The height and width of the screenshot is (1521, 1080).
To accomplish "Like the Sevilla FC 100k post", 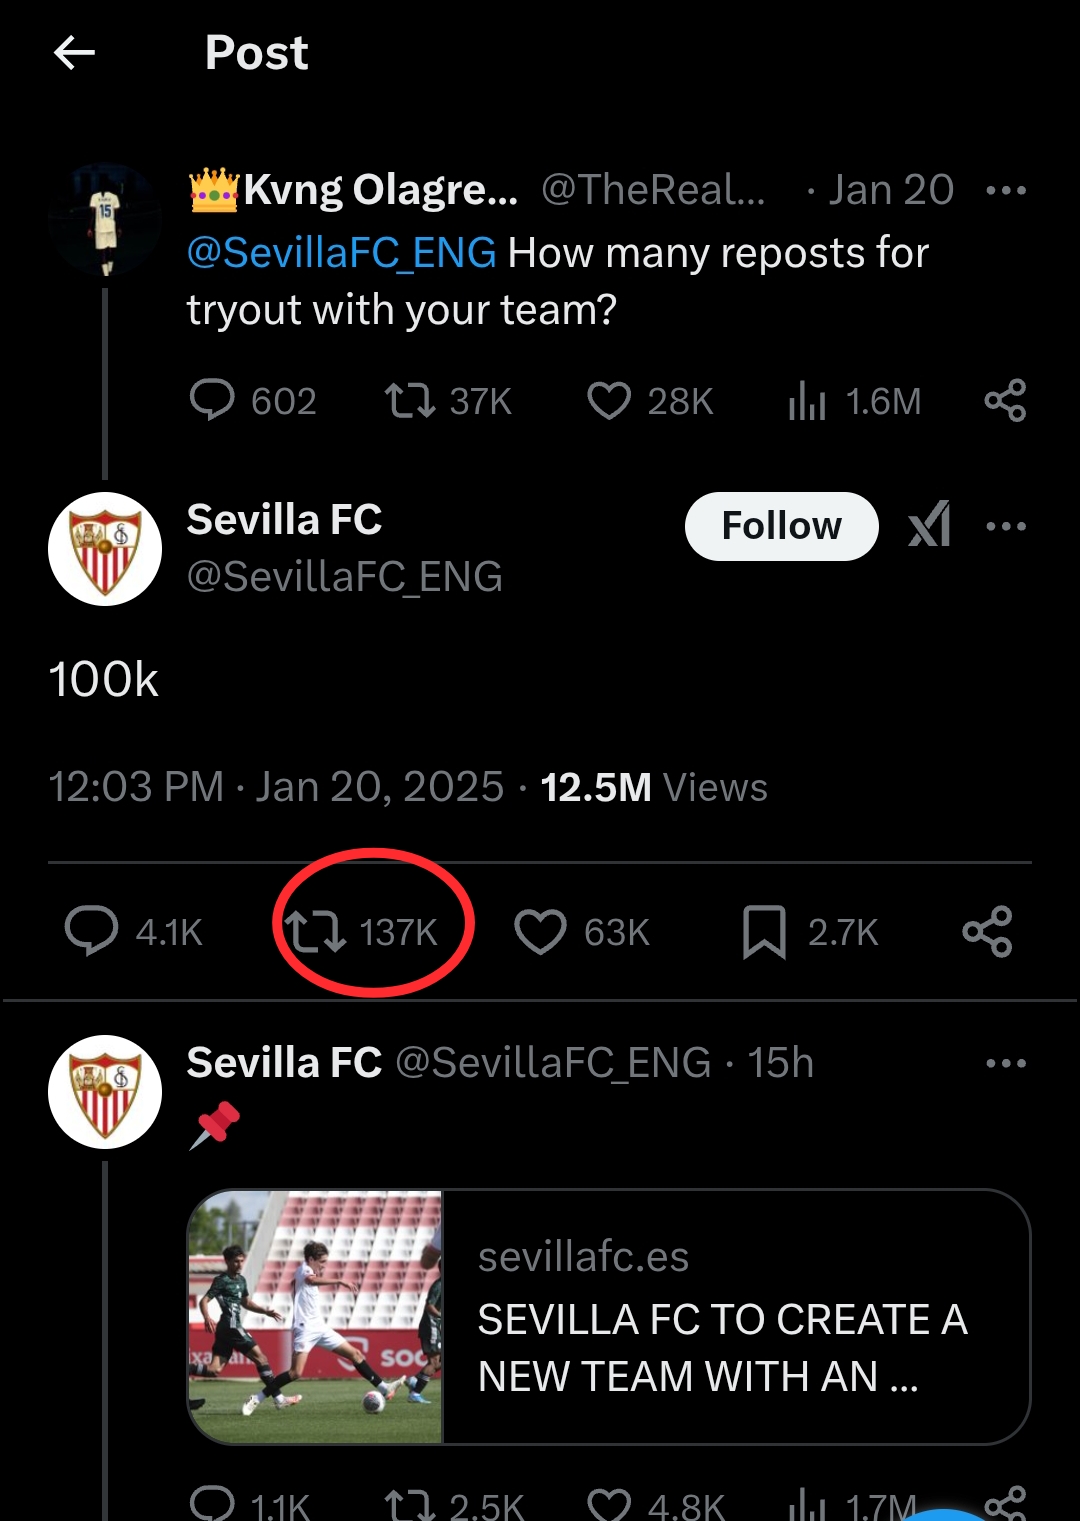I will point(540,931).
